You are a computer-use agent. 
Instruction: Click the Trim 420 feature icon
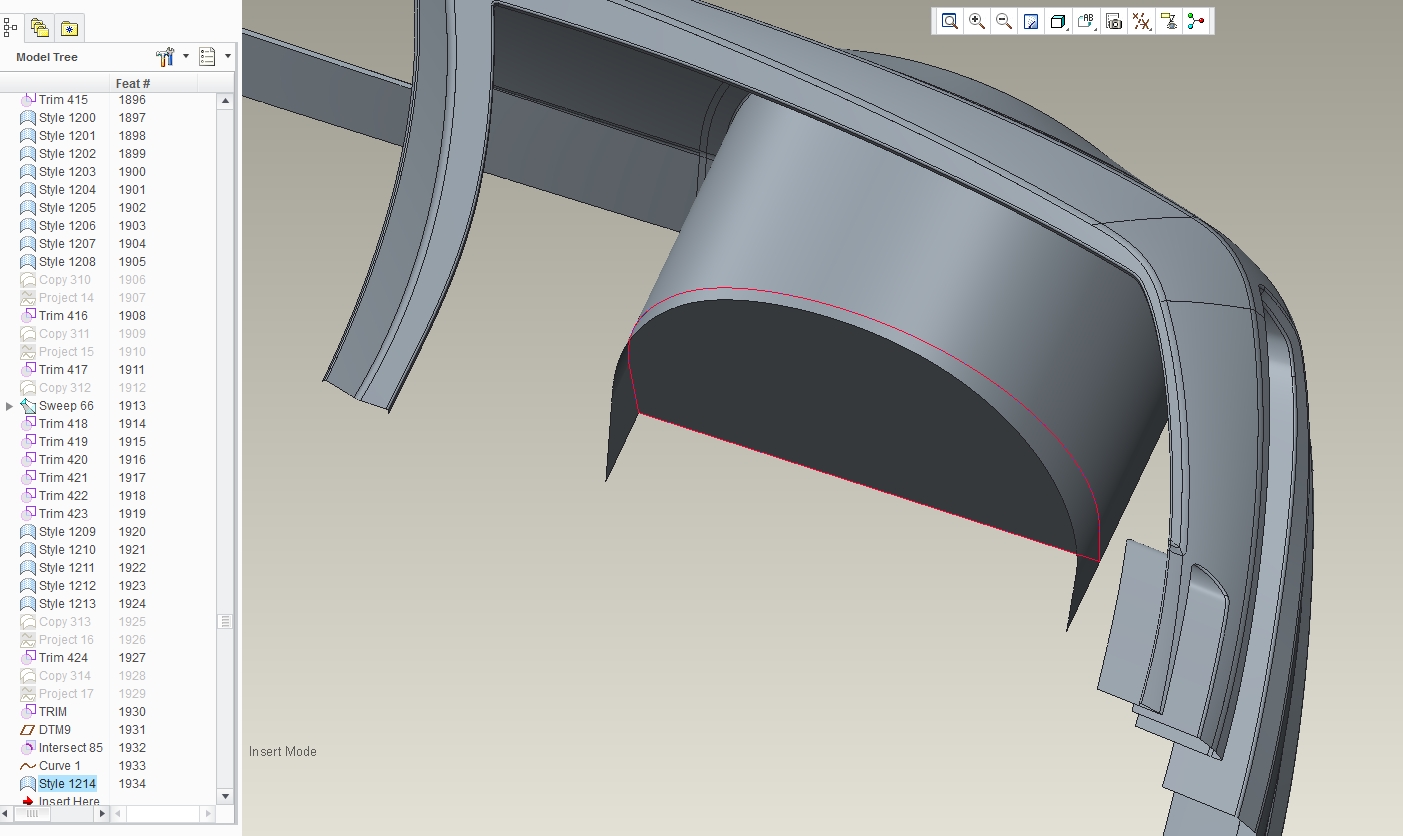click(28, 460)
